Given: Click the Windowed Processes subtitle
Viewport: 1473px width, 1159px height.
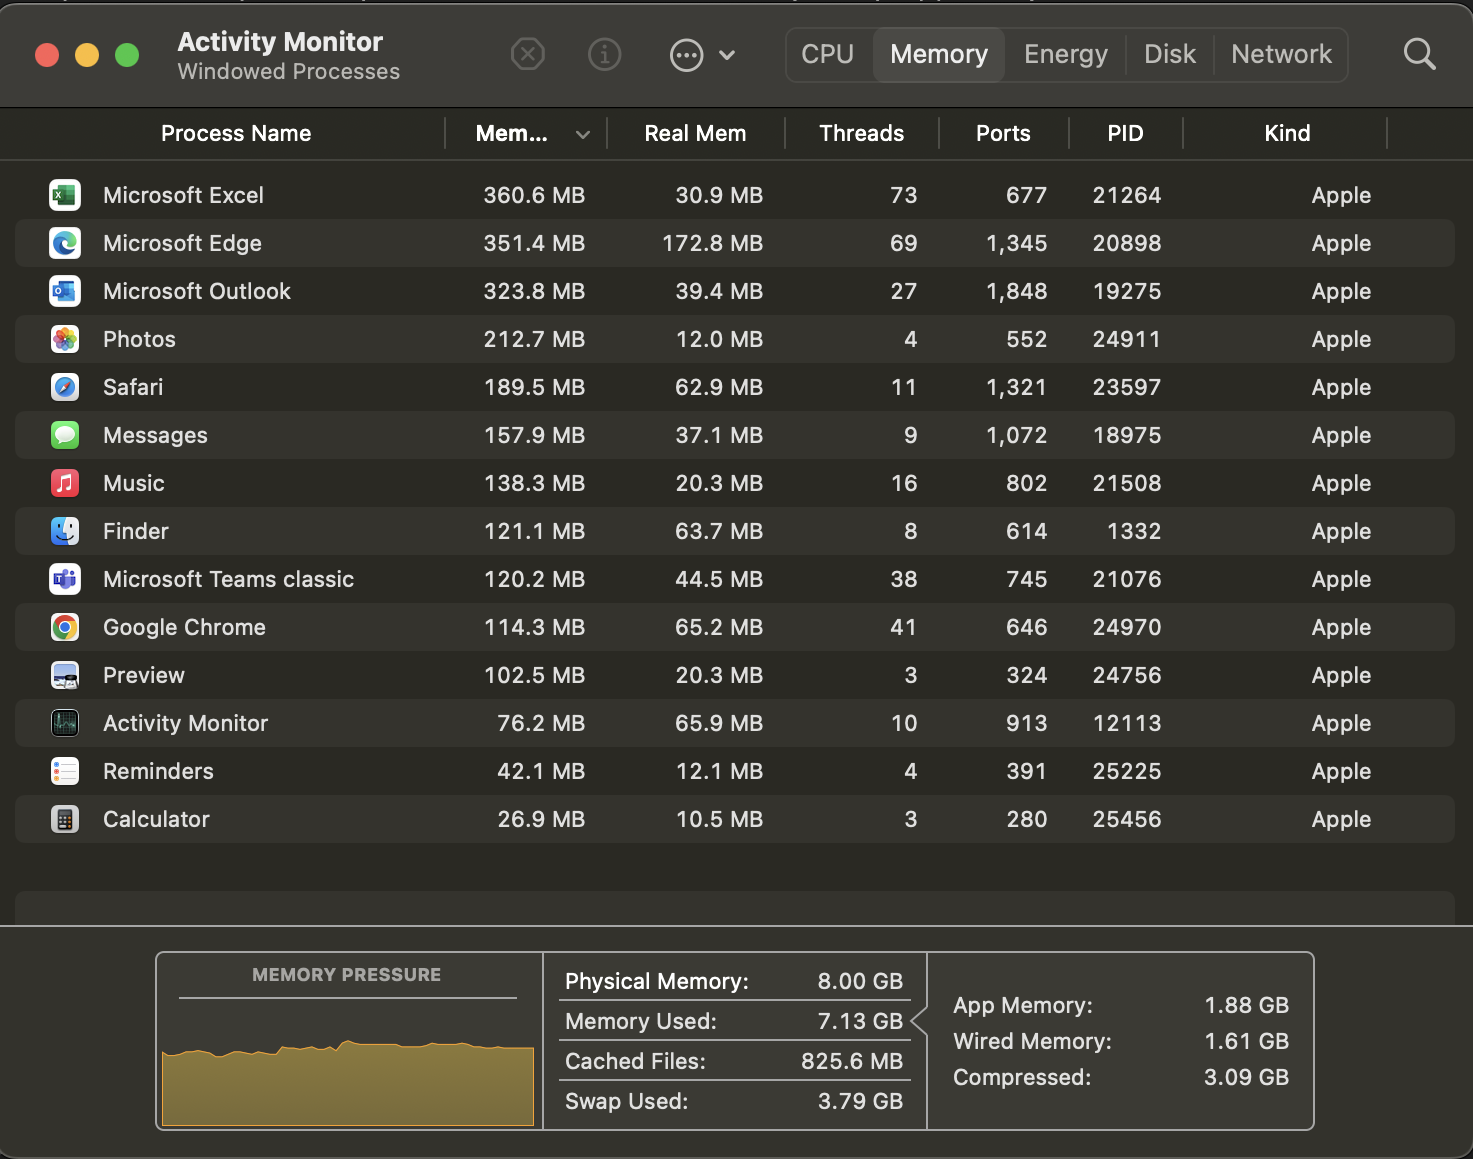Looking at the screenshot, I should click(288, 72).
